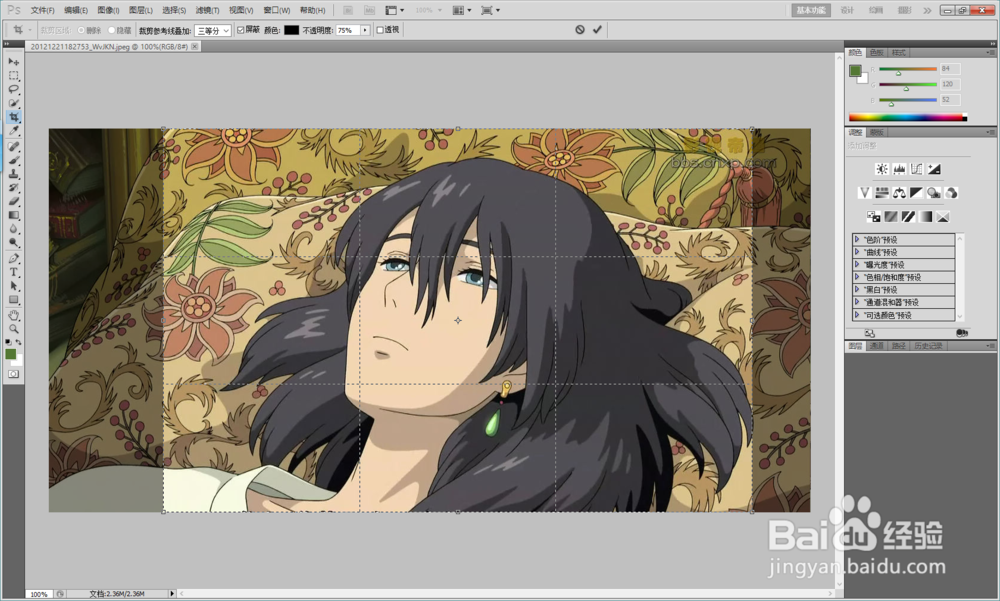Add Vibrance adjustment
1000x601 pixels.
(865, 193)
